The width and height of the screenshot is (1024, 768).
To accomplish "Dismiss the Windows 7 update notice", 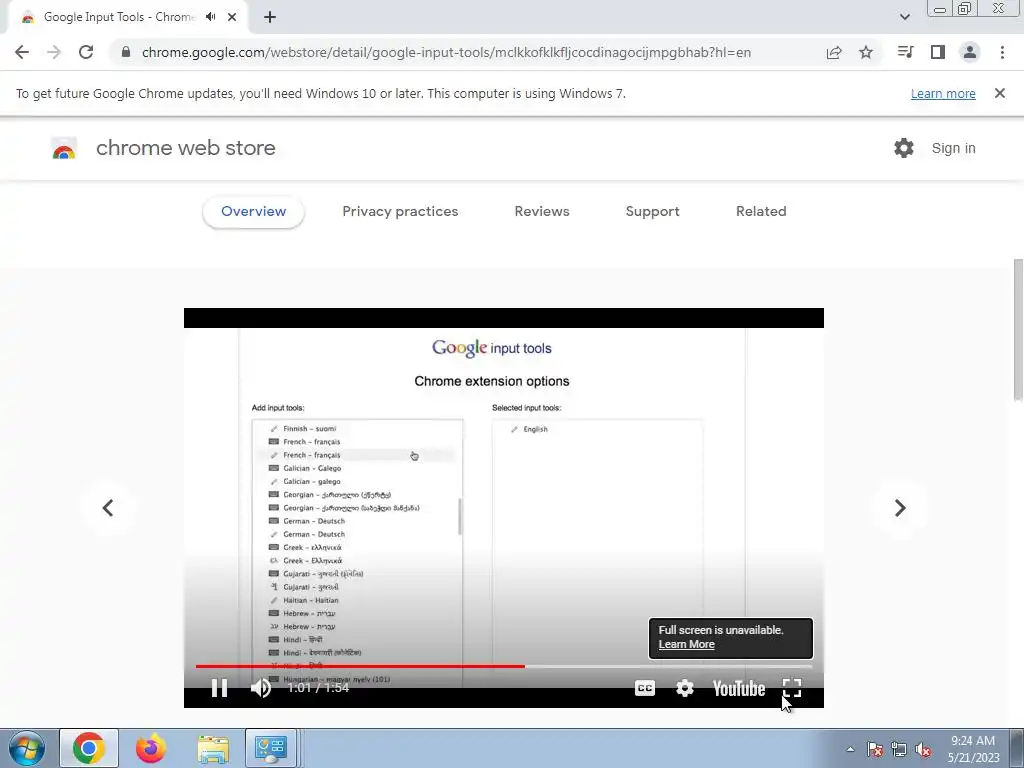I will [1000, 93].
